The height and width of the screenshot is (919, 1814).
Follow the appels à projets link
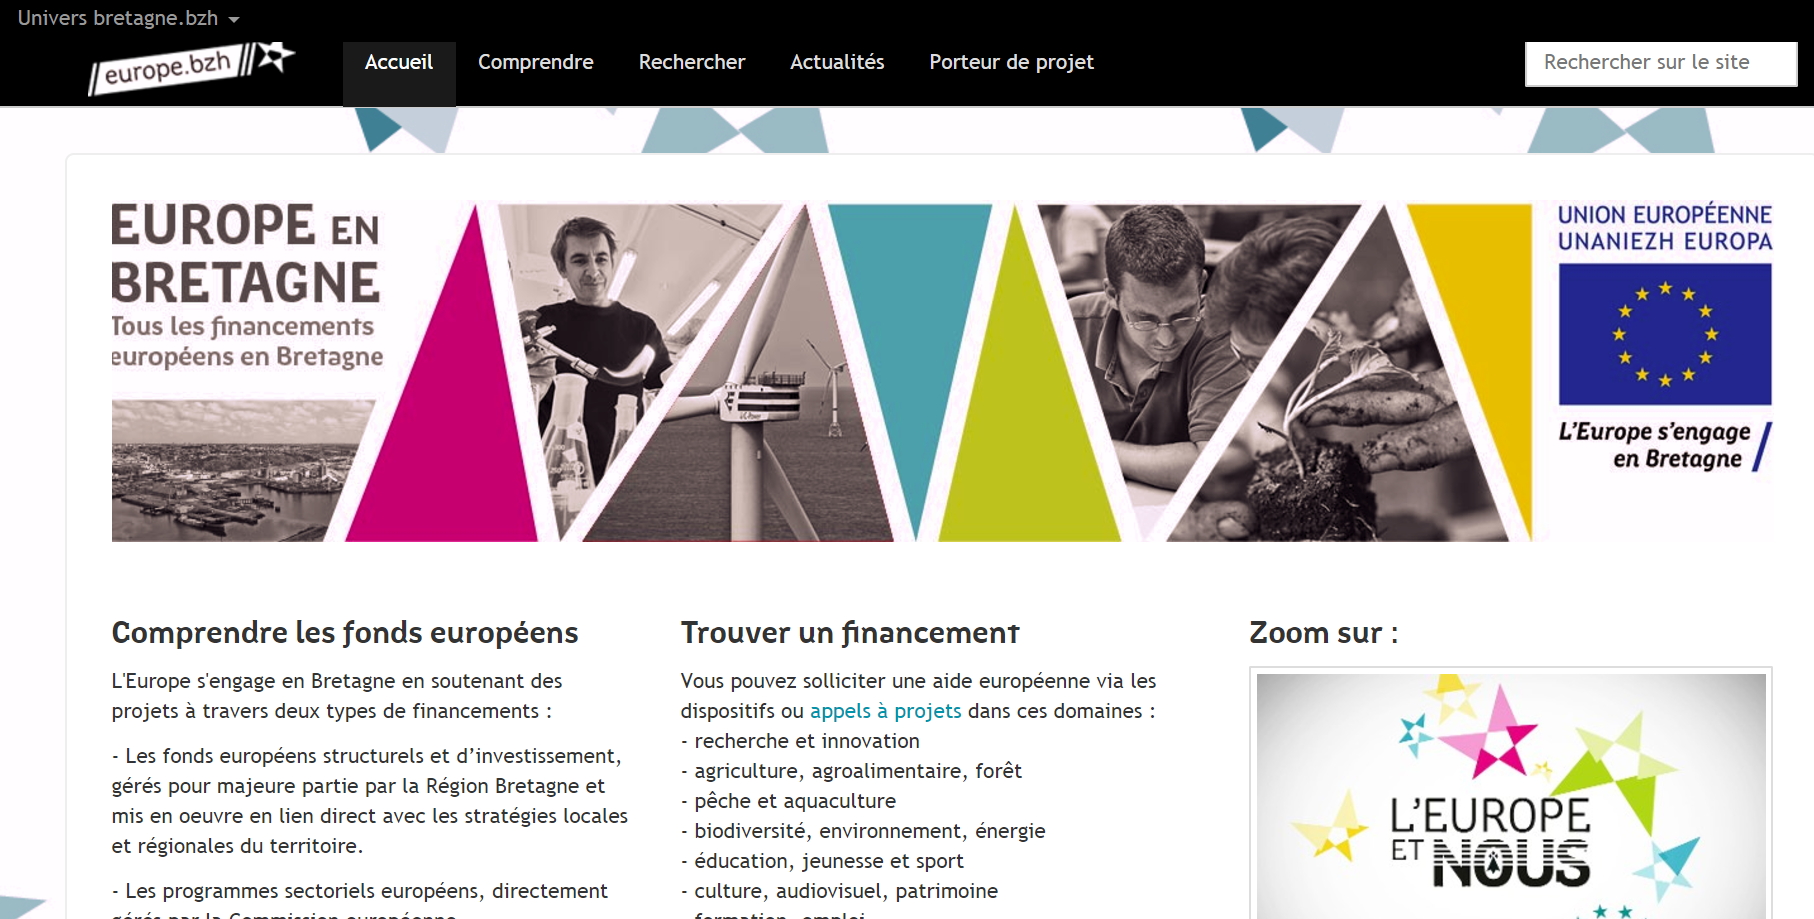(885, 711)
